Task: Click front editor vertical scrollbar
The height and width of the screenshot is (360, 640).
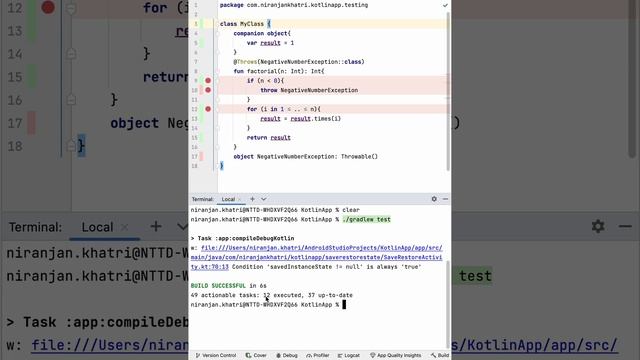Action: pos(449,90)
